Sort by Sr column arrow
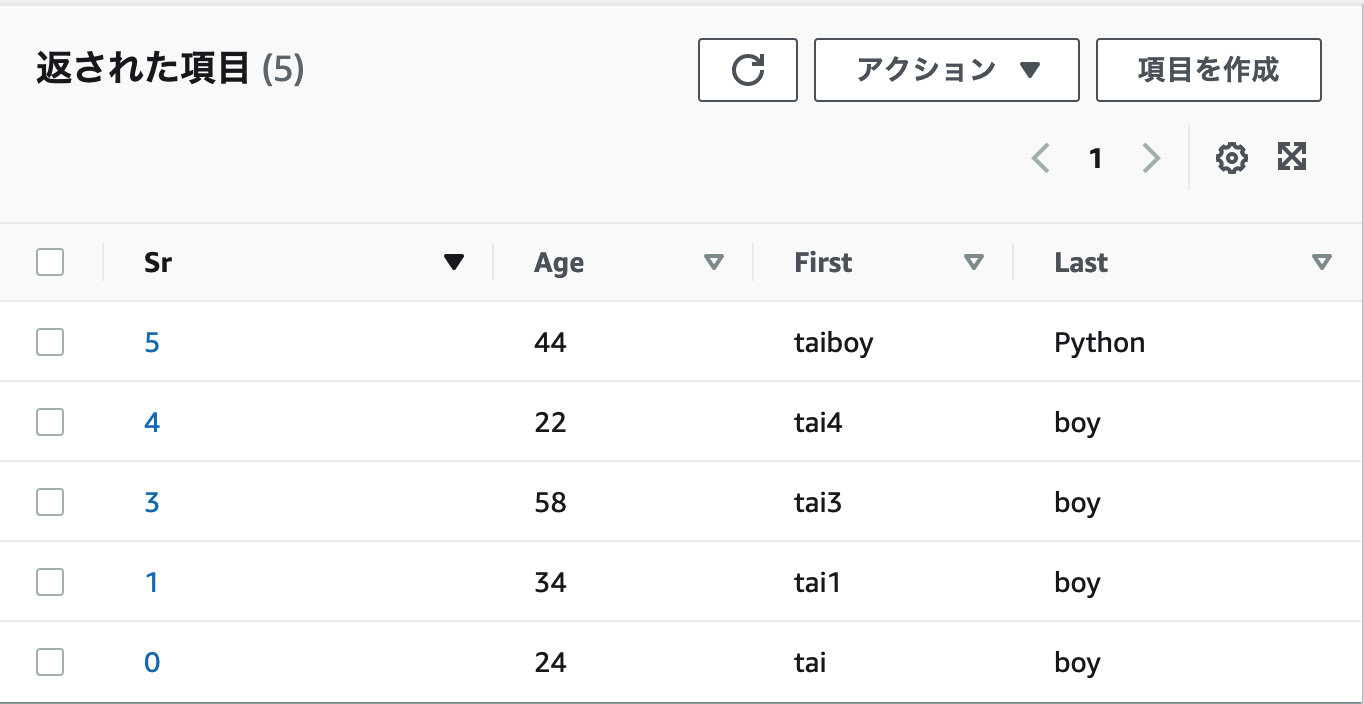Image resolution: width=1364 pixels, height=704 pixels. coord(454,263)
